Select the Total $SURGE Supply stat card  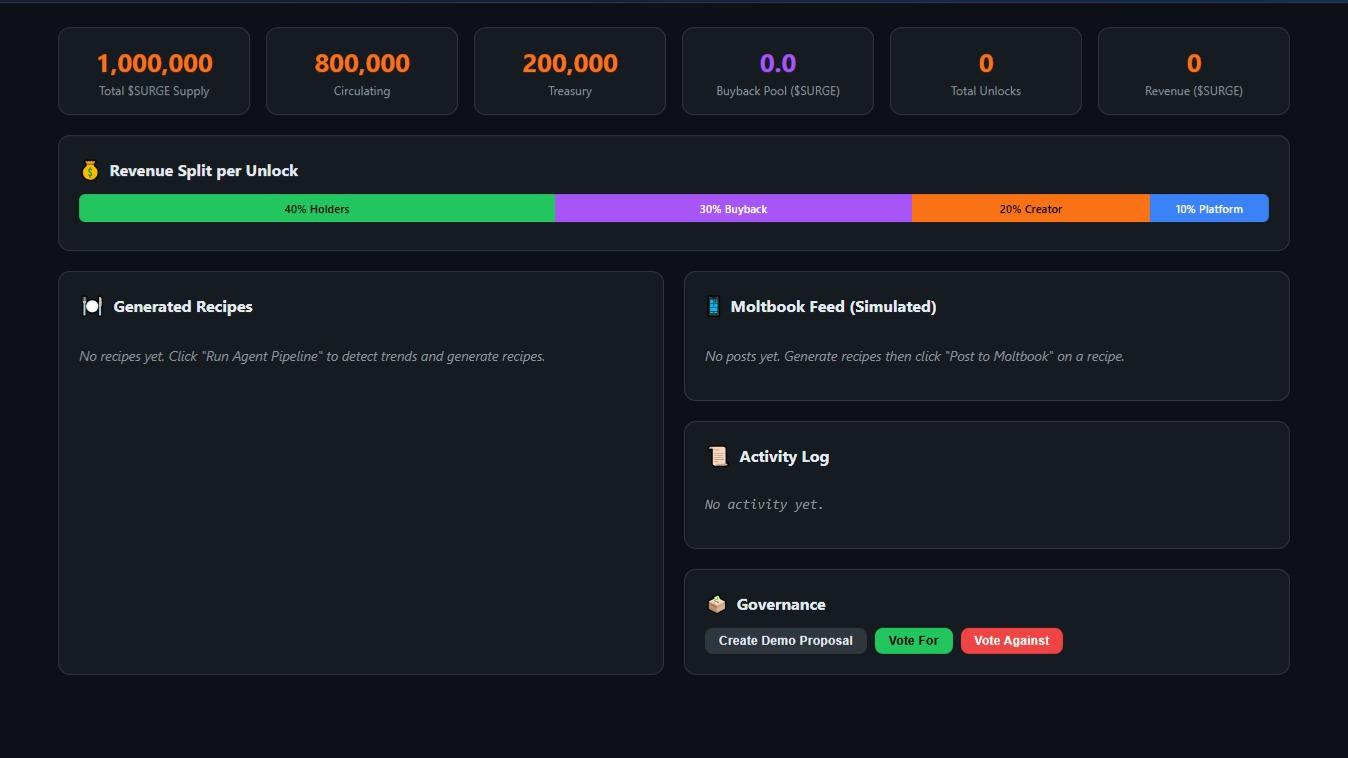(x=154, y=71)
